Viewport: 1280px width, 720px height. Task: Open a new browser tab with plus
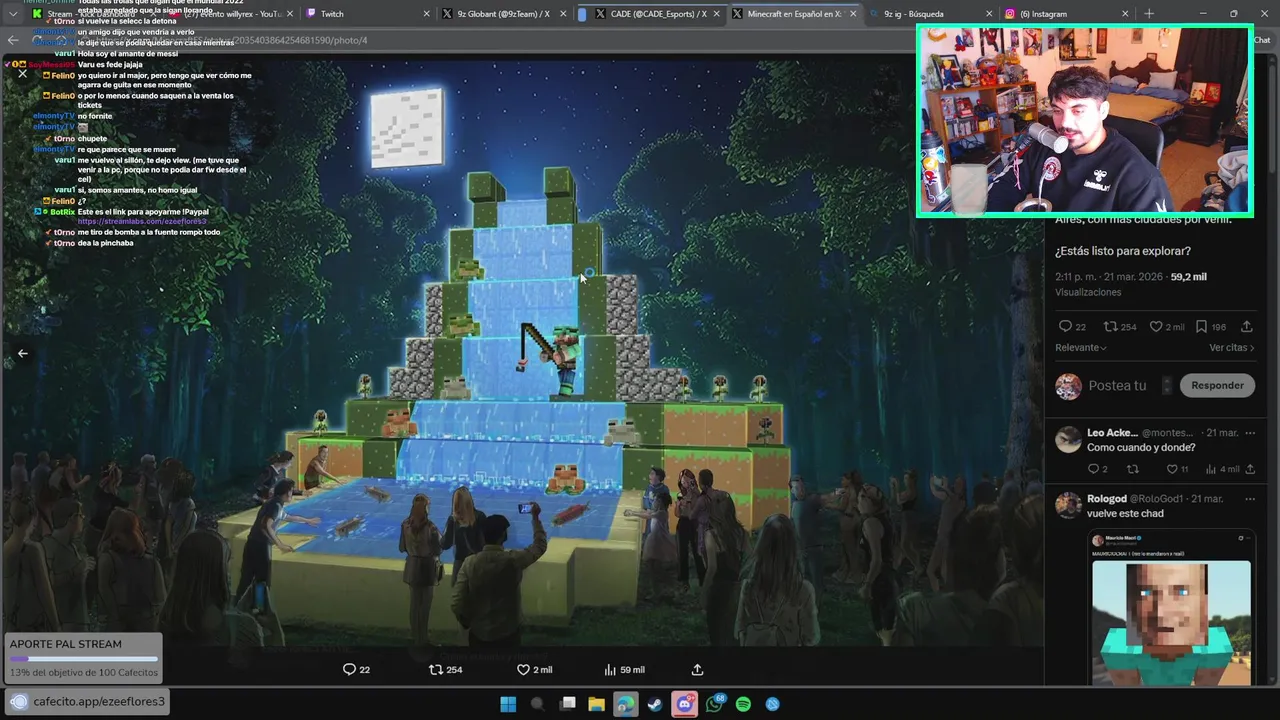(x=1148, y=14)
